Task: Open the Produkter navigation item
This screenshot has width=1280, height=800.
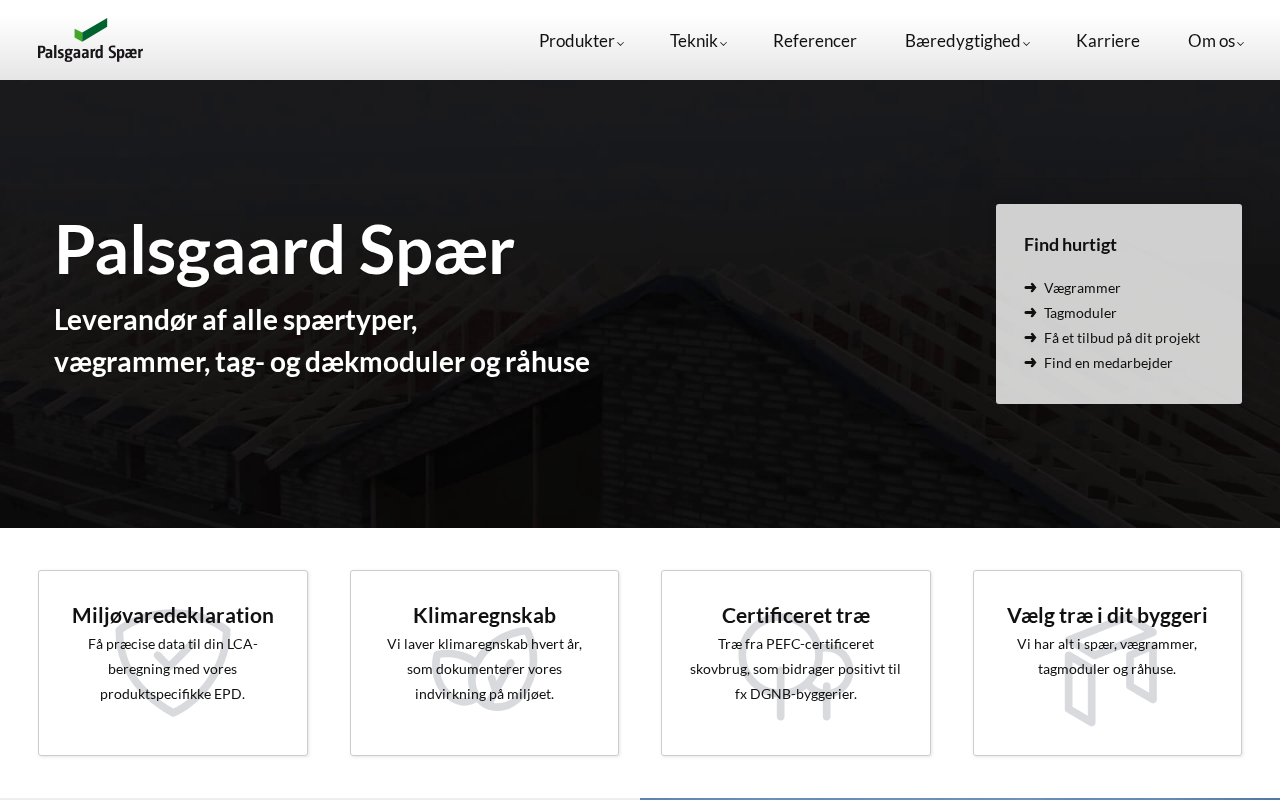Action: [577, 41]
